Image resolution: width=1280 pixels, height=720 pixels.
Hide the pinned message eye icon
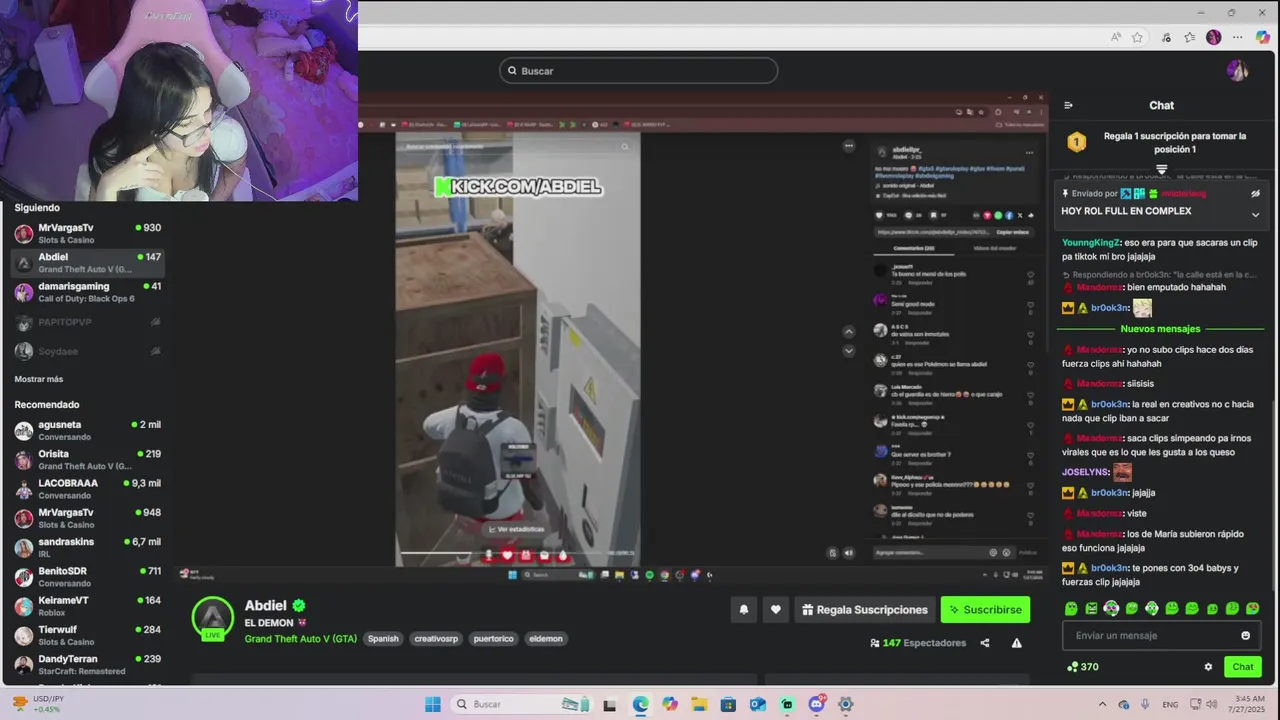1256,194
